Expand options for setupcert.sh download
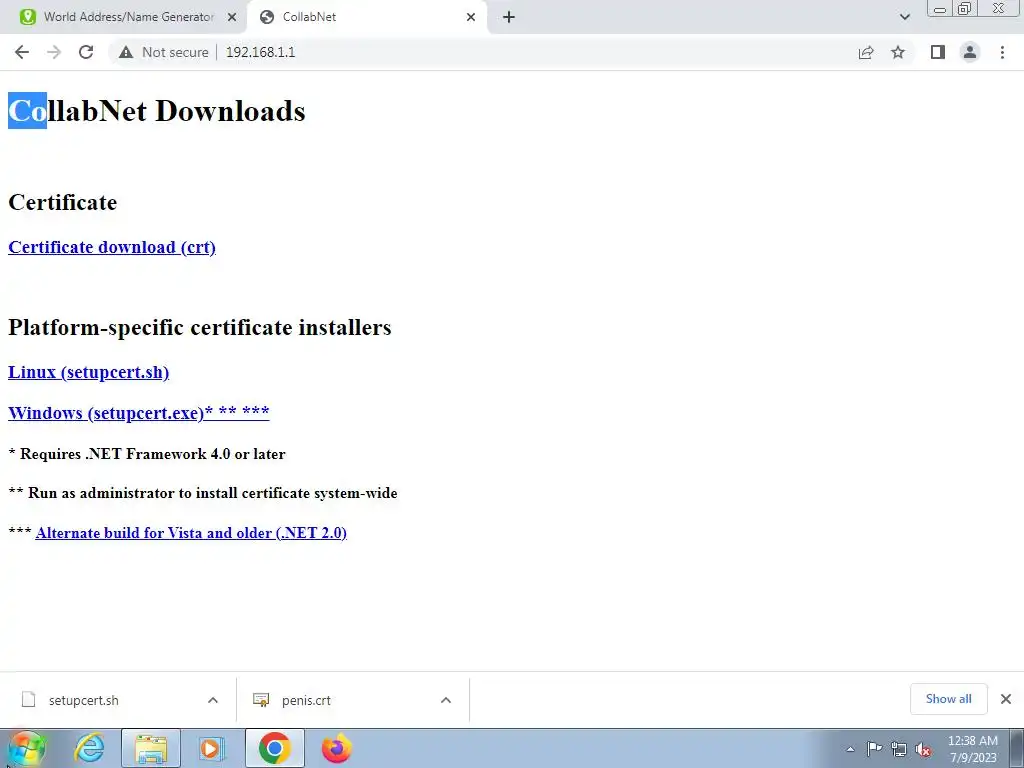 pyautogui.click(x=213, y=700)
